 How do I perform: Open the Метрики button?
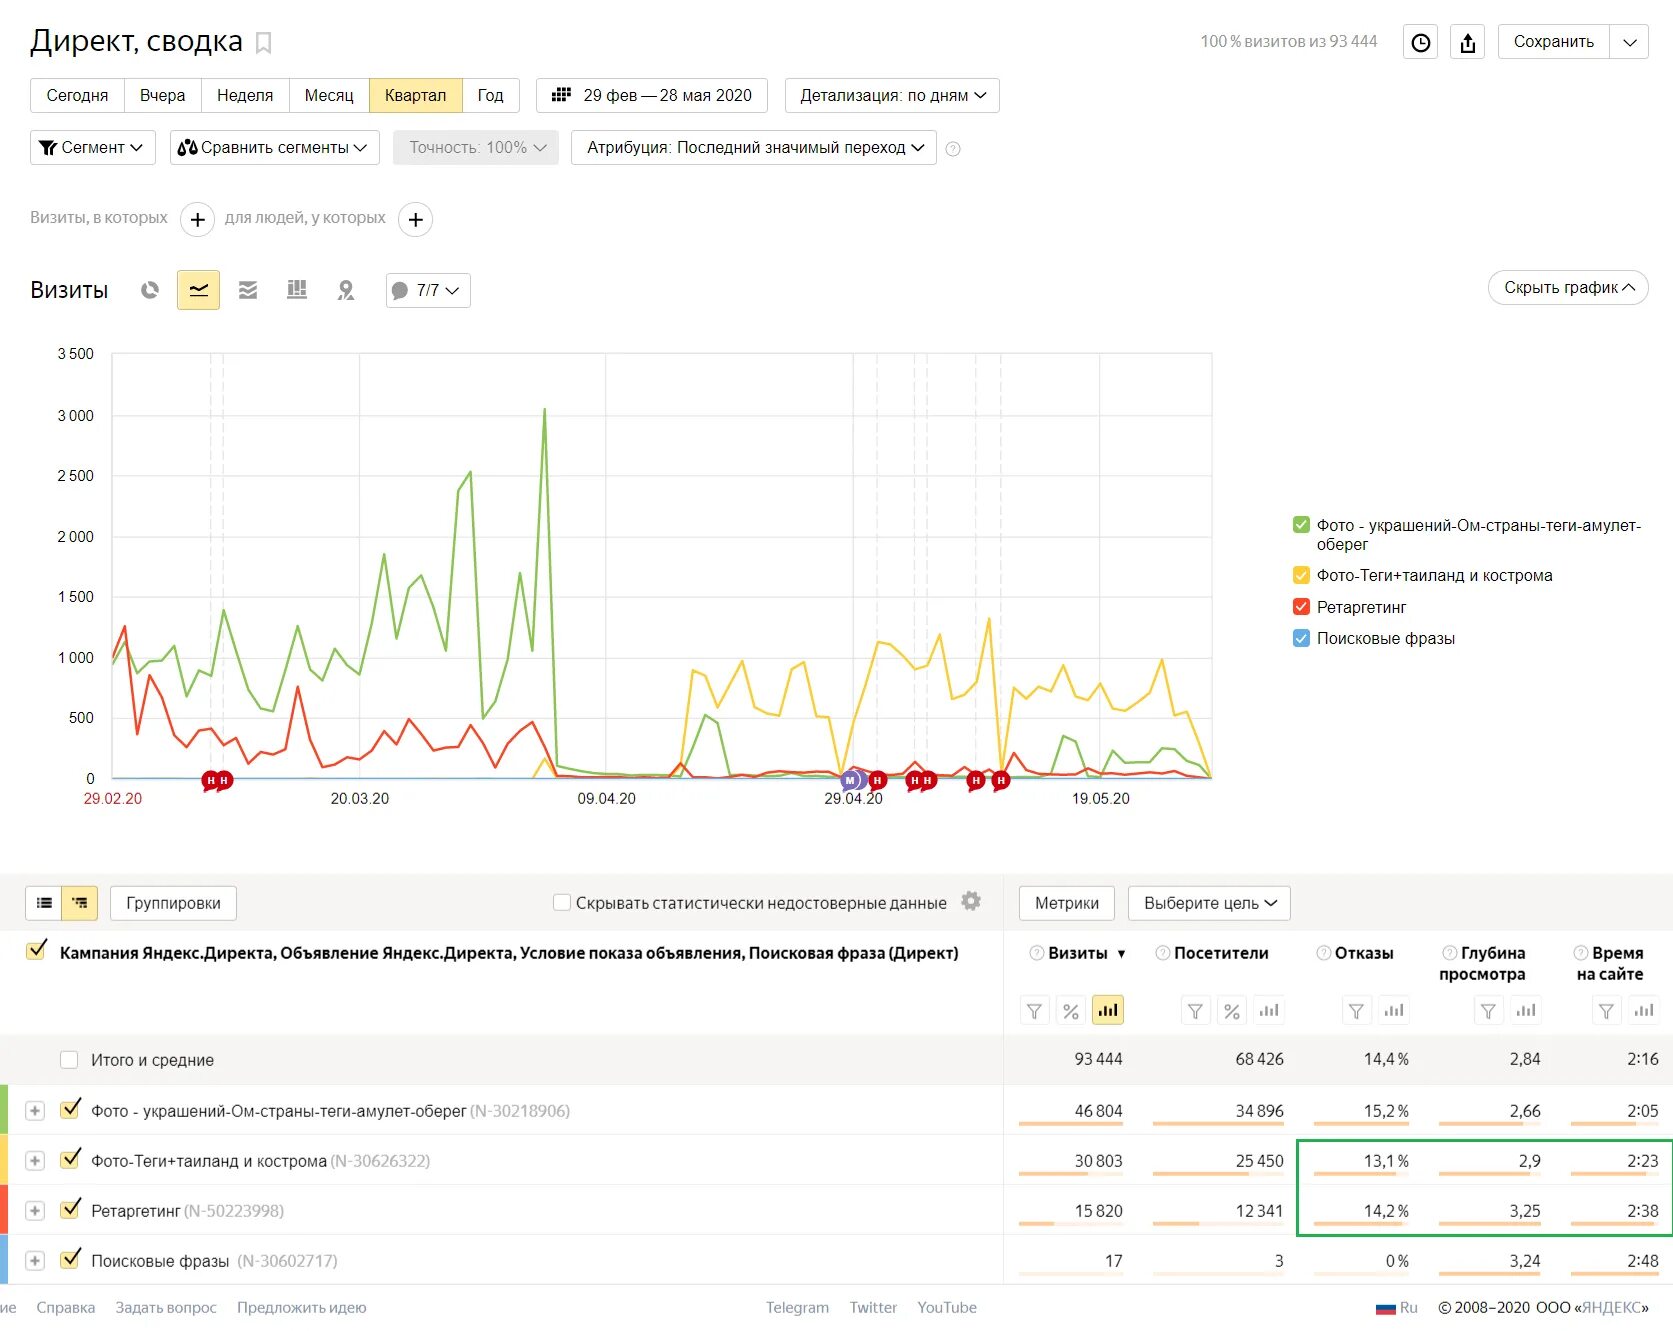coord(1066,903)
